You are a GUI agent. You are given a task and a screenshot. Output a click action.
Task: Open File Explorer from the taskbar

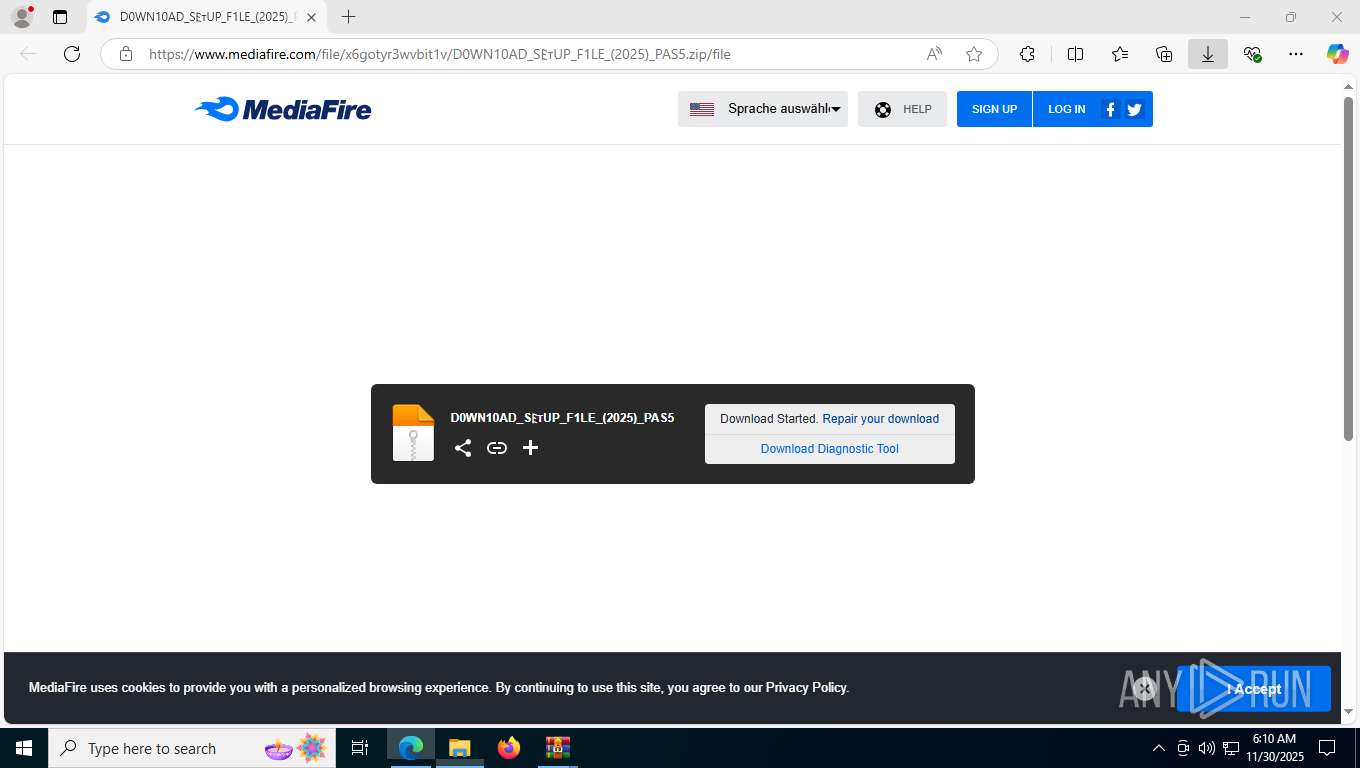tap(459, 748)
